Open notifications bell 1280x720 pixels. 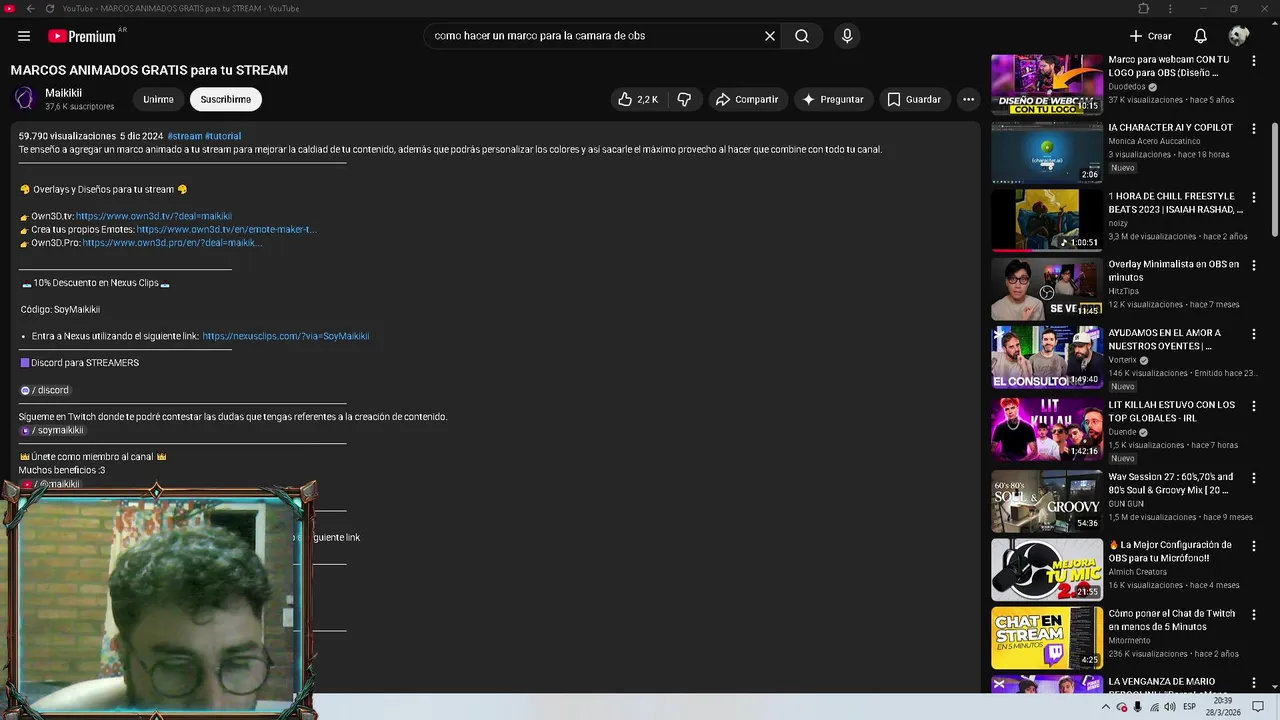pyautogui.click(x=1200, y=36)
